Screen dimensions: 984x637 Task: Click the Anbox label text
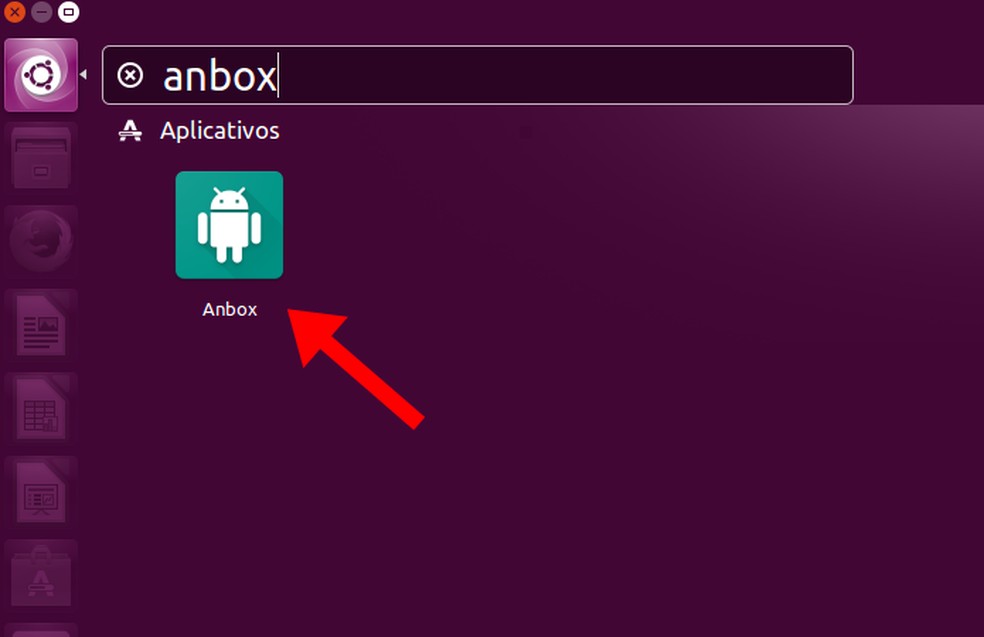pyautogui.click(x=230, y=309)
